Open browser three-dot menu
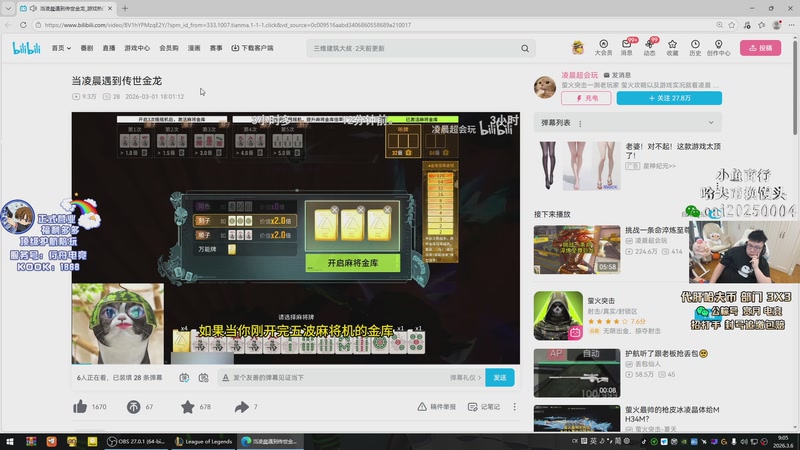800x450 pixels. (791, 24)
